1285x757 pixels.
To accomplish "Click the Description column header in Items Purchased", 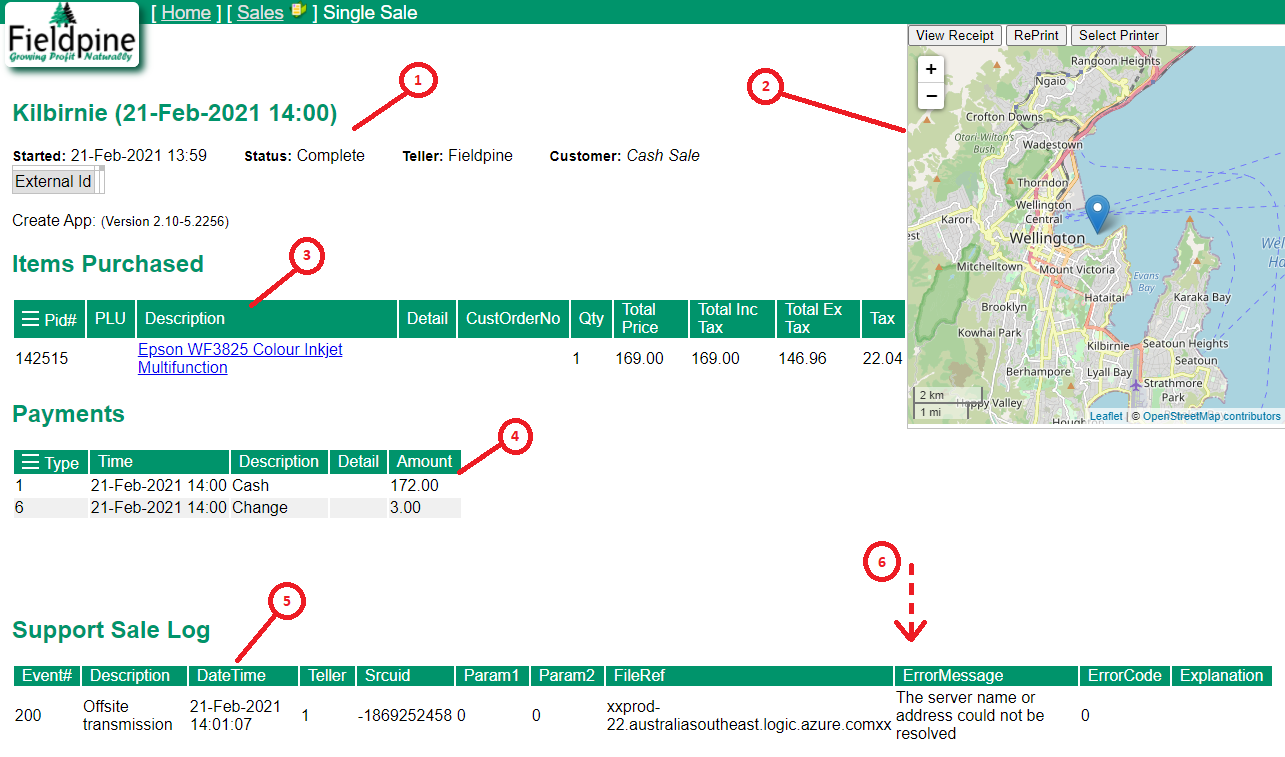I will pyautogui.click(x=185, y=319).
